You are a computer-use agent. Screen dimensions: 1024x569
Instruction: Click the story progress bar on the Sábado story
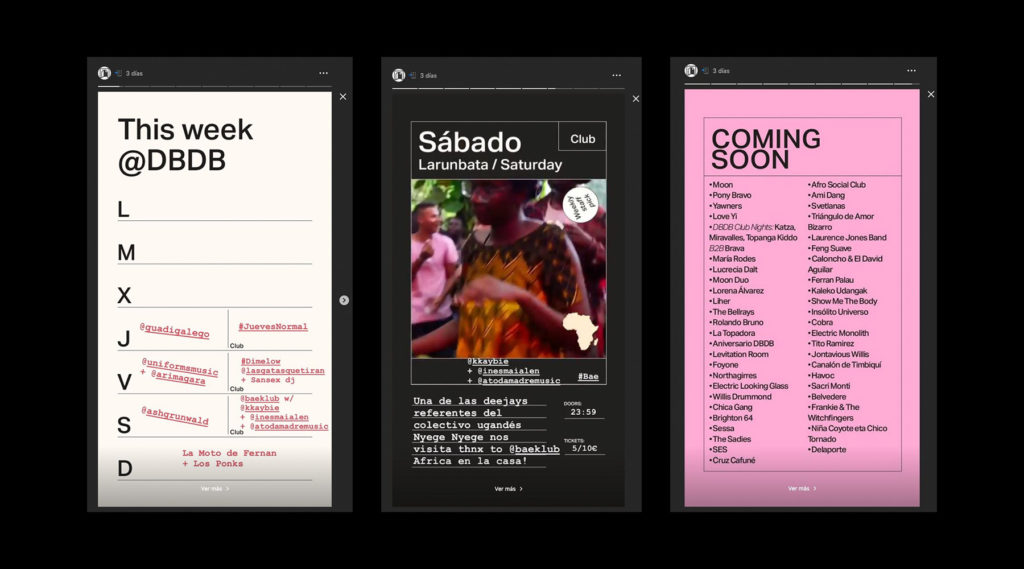click(x=508, y=88)
